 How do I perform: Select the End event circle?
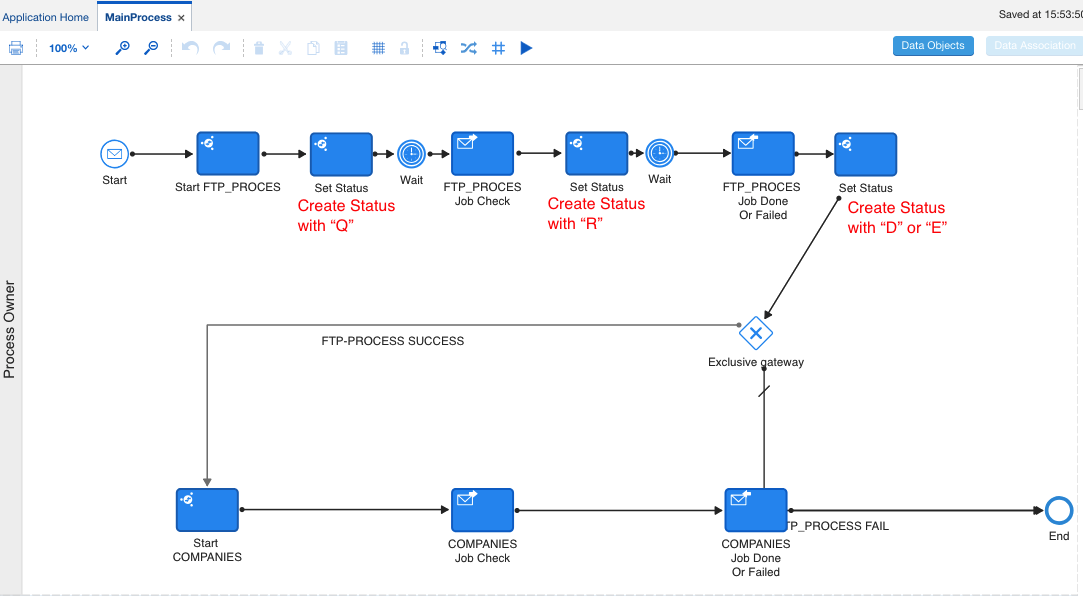point(1058,510)
